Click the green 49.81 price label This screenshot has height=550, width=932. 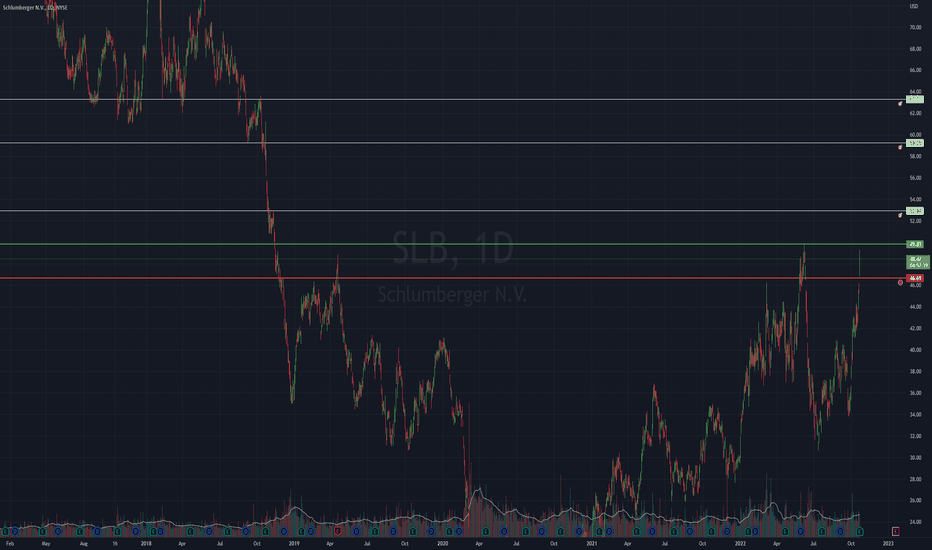click(x=914, y=244)
